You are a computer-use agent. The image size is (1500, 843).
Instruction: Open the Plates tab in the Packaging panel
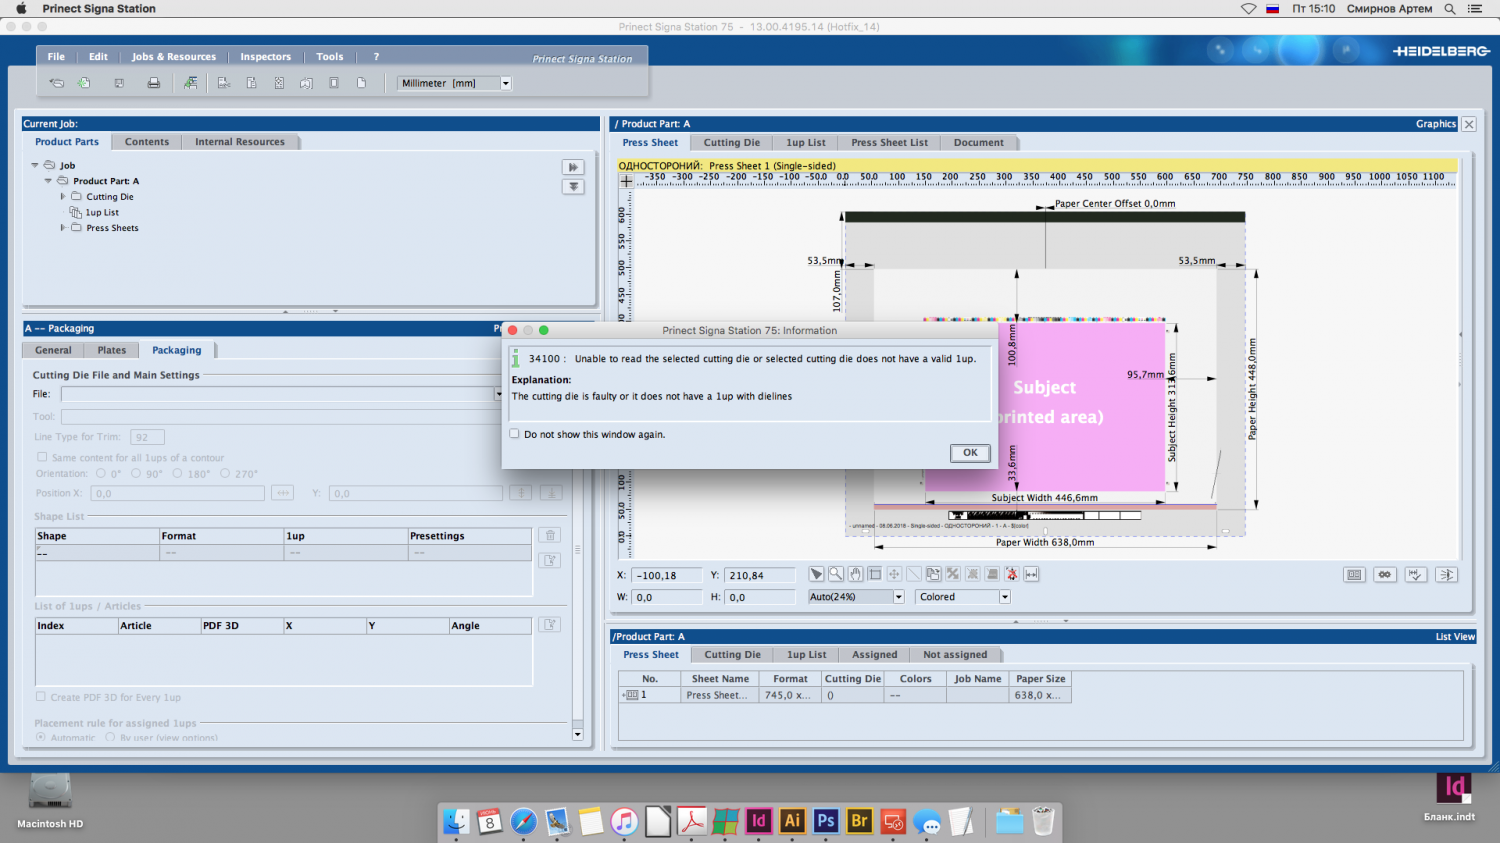112,350
